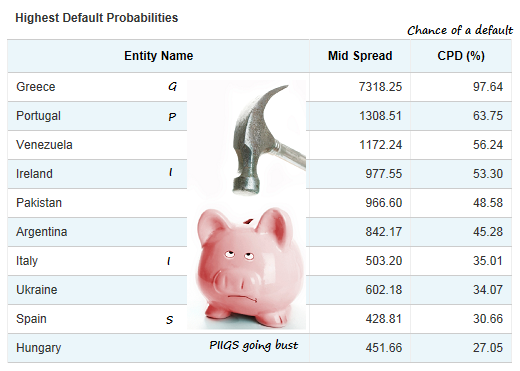Click the 7318.25 mid spread value
This screenshot has width=520, height=371.
(x=380, y=87)
